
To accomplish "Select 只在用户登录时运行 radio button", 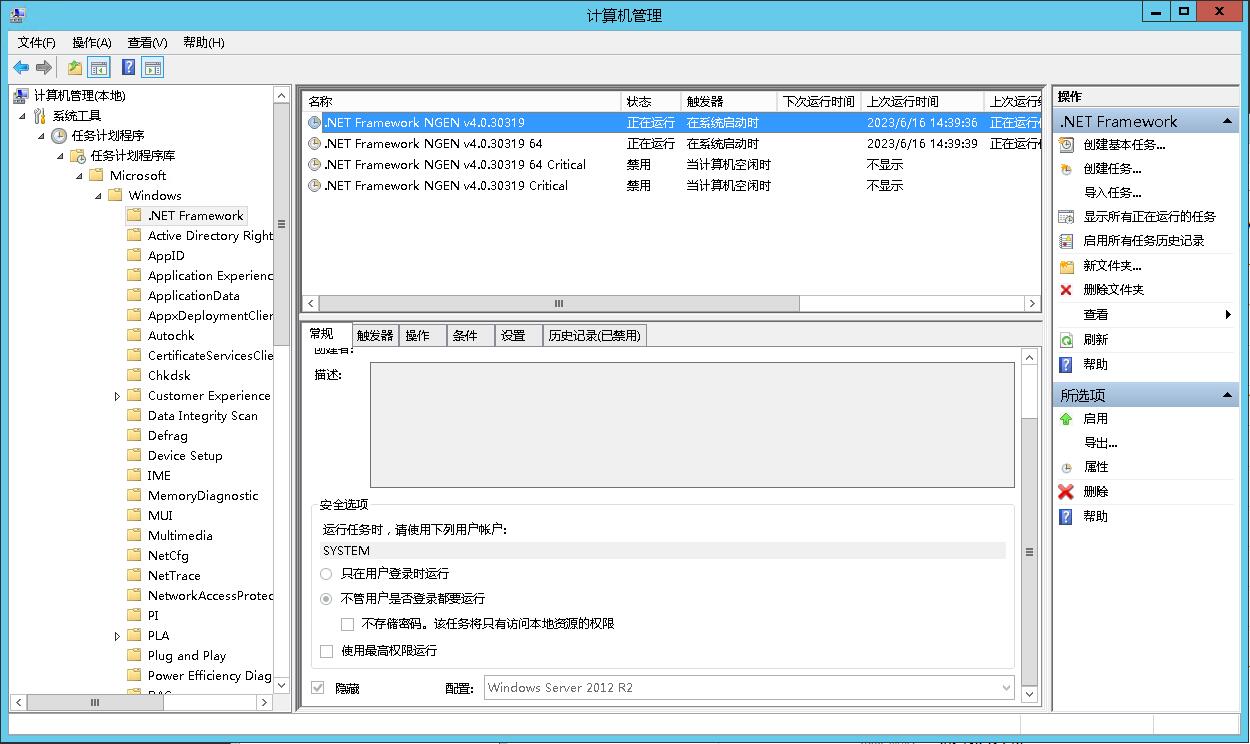I will click(x=326, y=574).
